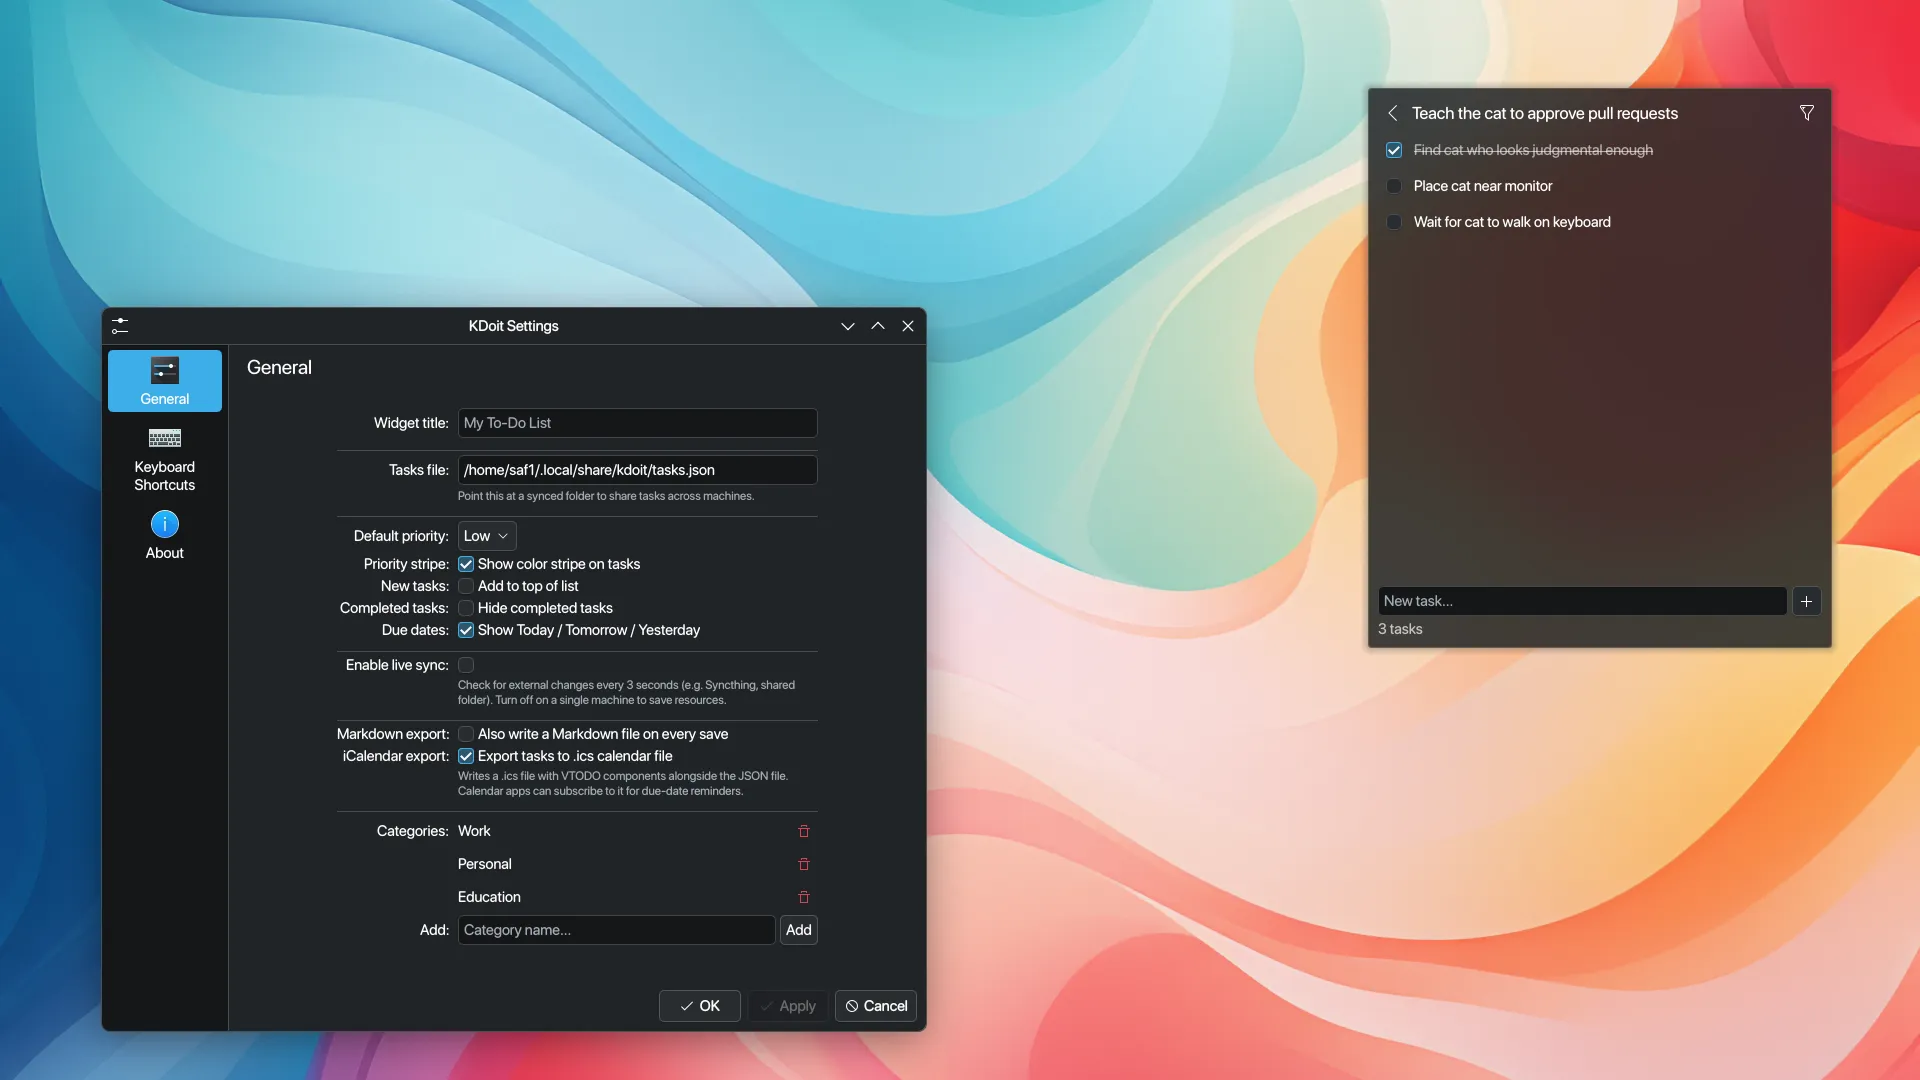Click the '3 tasks' counter
The width and height of the screenshot is (1920, 1080).
pyautogui.click(x=1400, y=629)
